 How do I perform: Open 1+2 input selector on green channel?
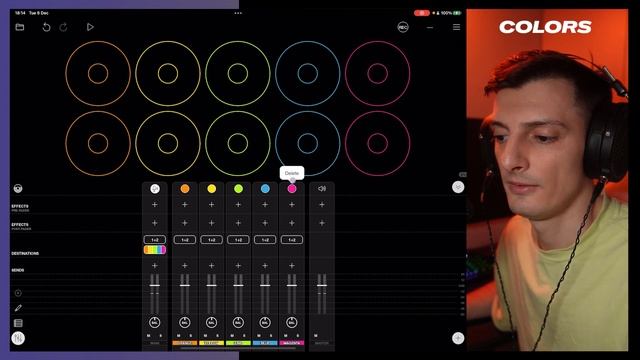click(238, 240)
